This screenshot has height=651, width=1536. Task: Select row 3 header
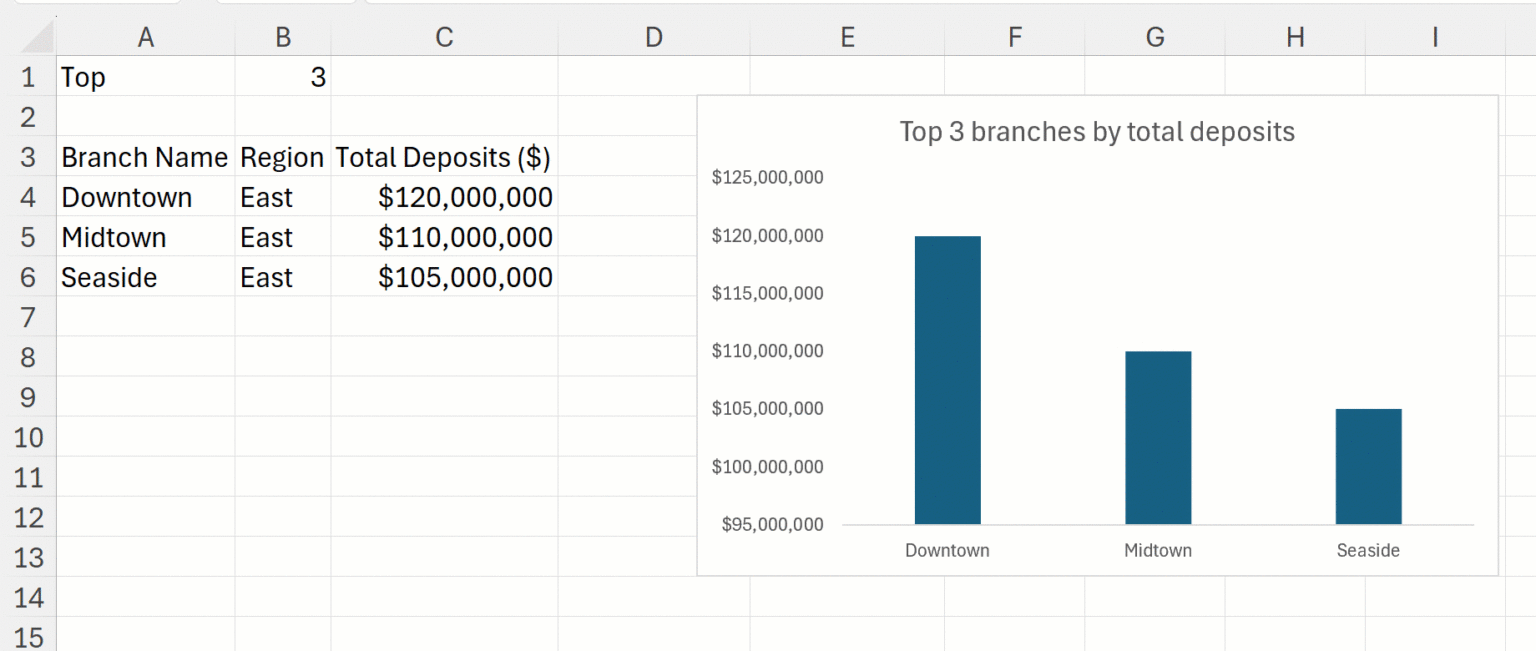pyautogui.click(x=28, y=157)
